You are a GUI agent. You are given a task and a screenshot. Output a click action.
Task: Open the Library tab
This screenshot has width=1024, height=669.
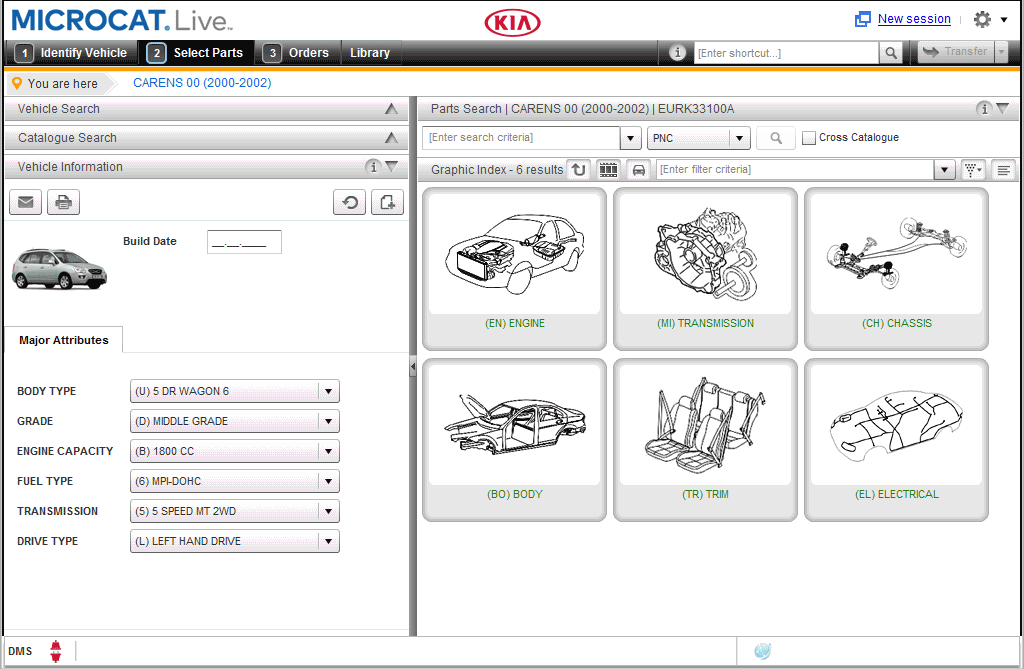click(370, 52)
